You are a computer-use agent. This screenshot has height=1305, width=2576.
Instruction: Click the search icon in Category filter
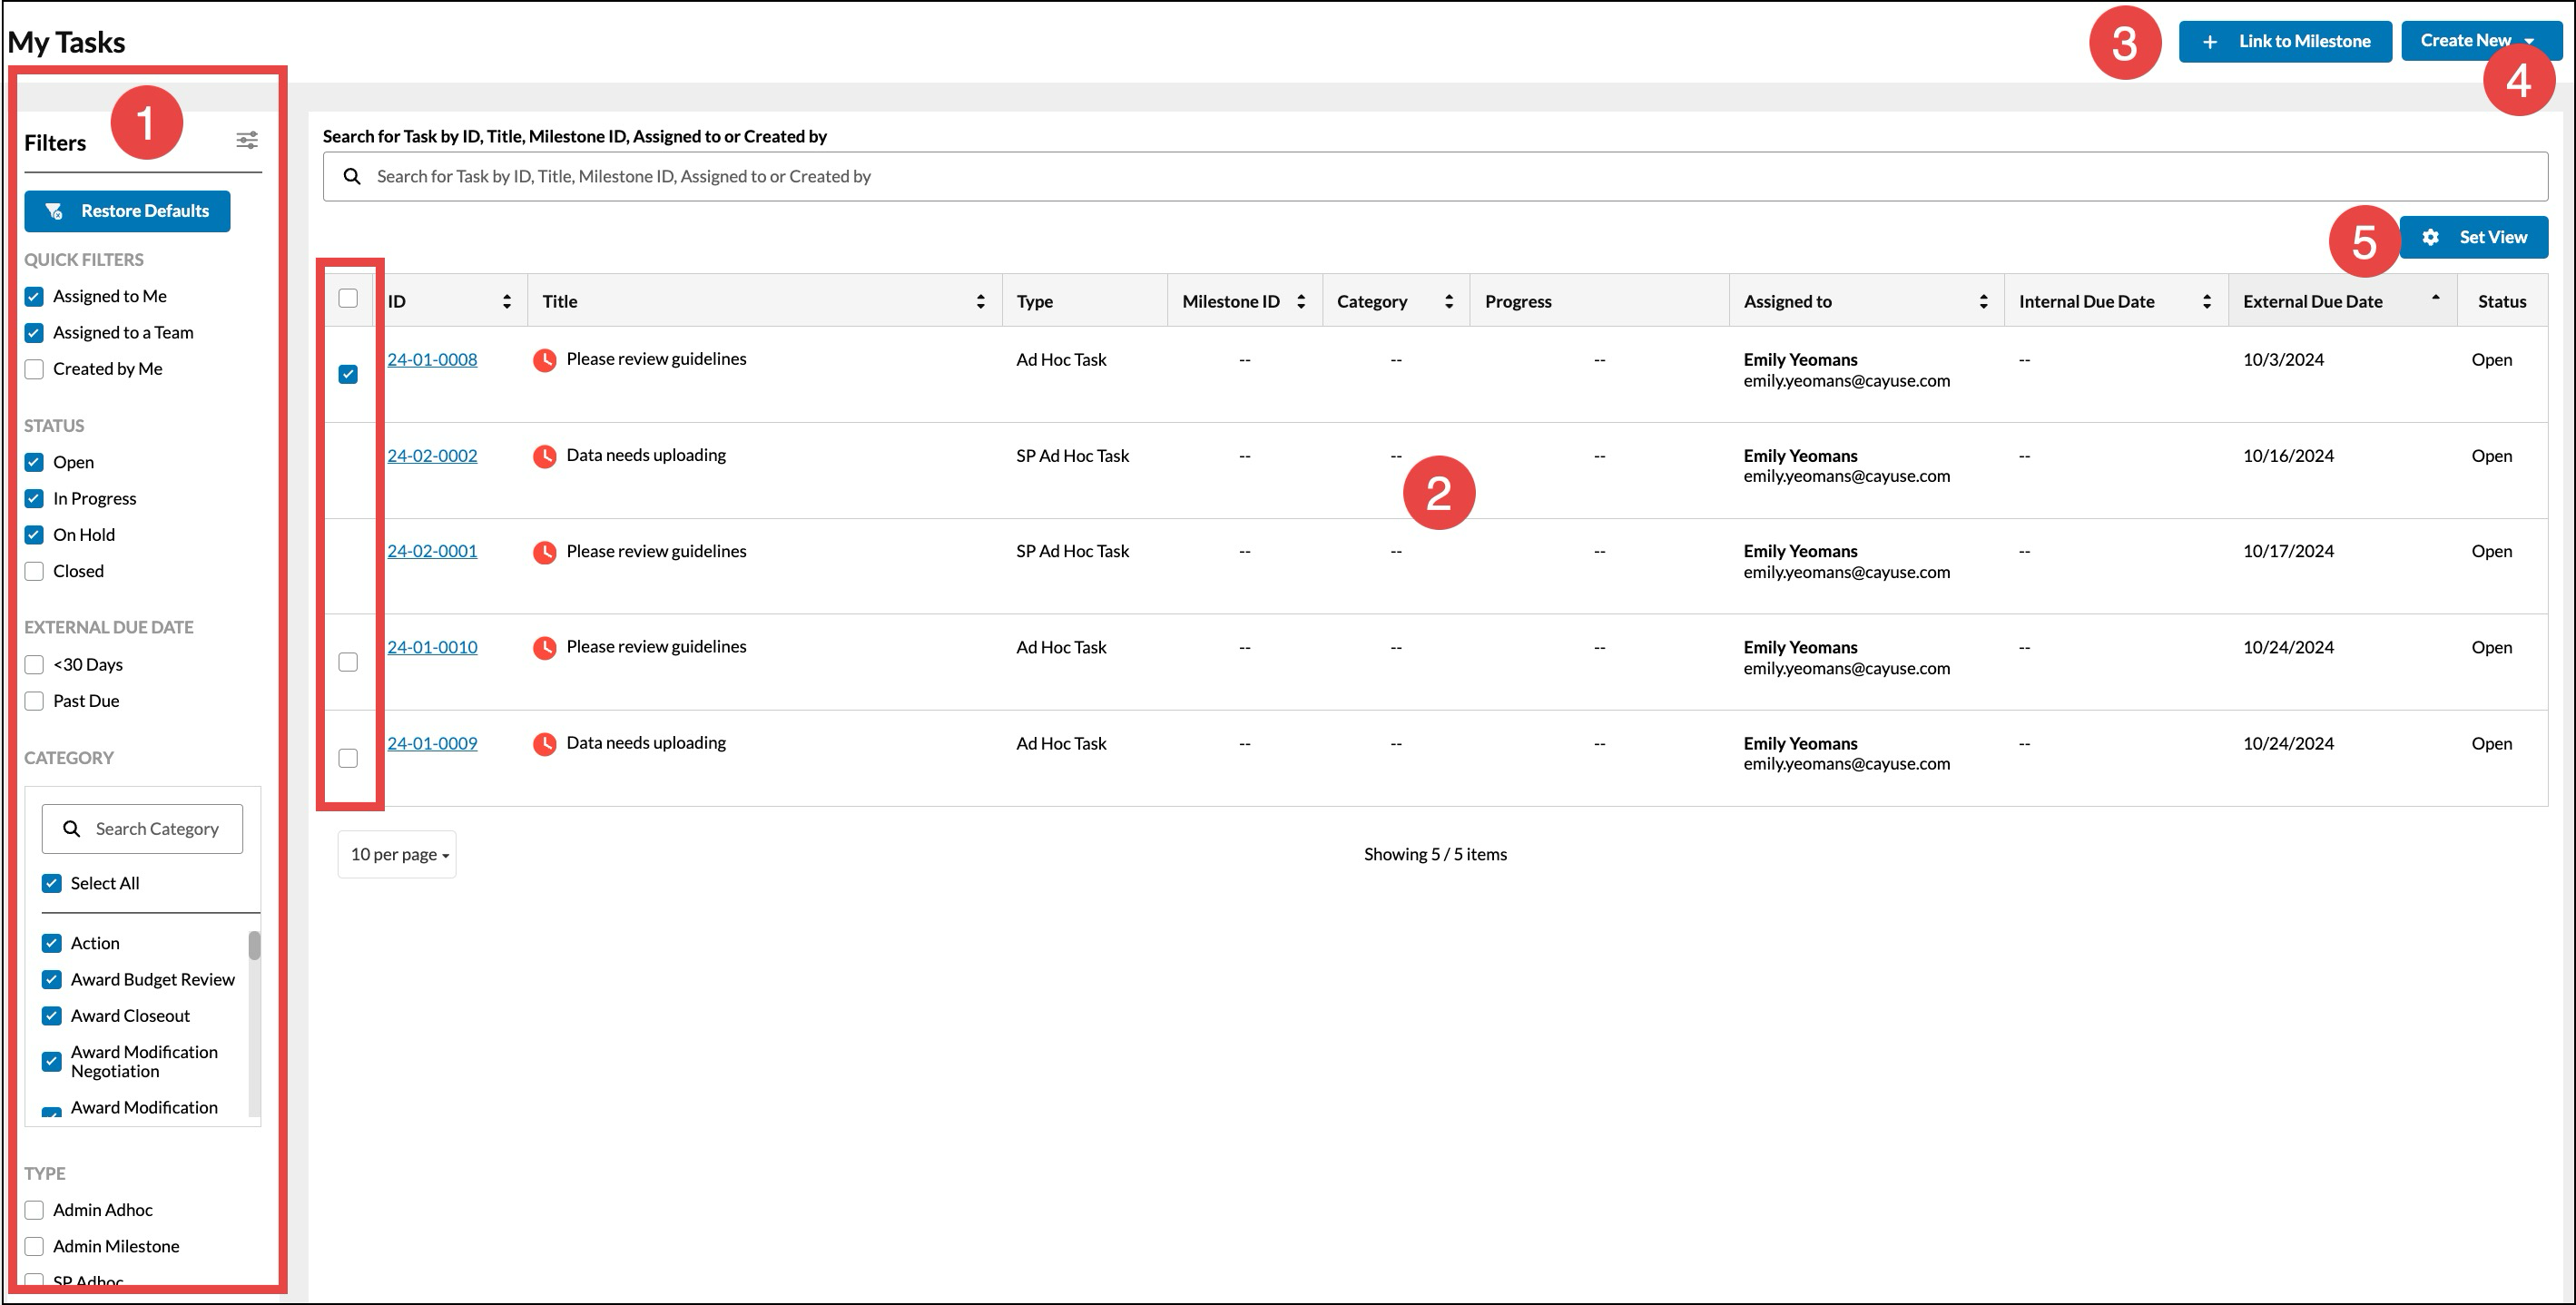click(72, 829)
